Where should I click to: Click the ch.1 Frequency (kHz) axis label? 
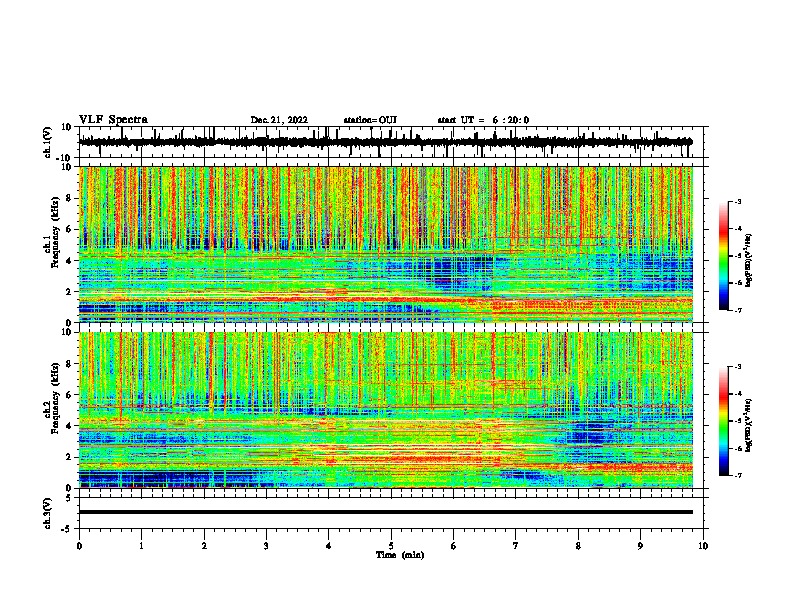pyautogui.click(x=52, y=233)
